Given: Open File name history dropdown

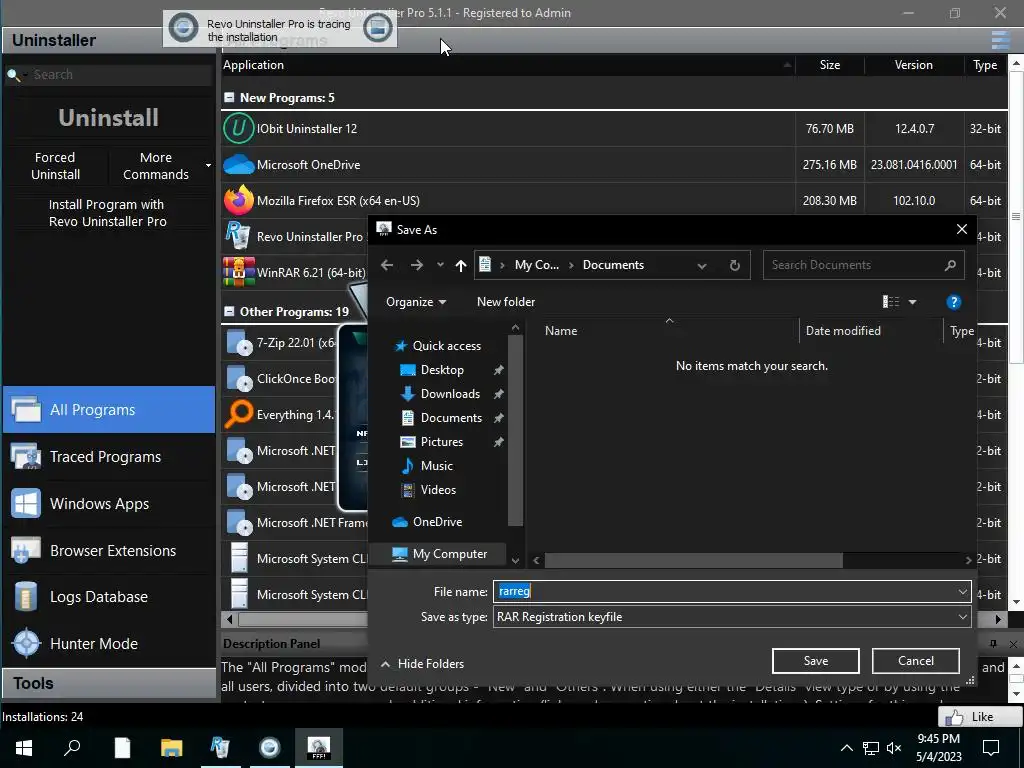Looking at the screenshot, I should point(962,592).
